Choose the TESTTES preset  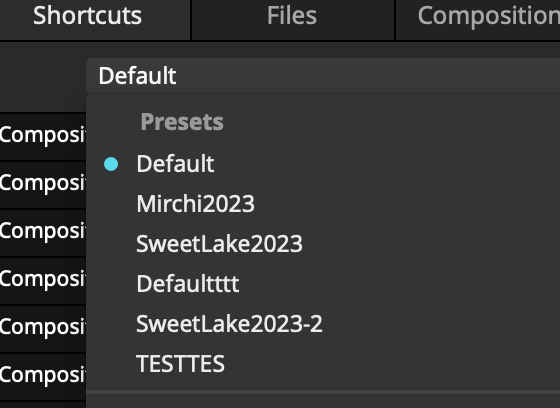tap(180, 364)
